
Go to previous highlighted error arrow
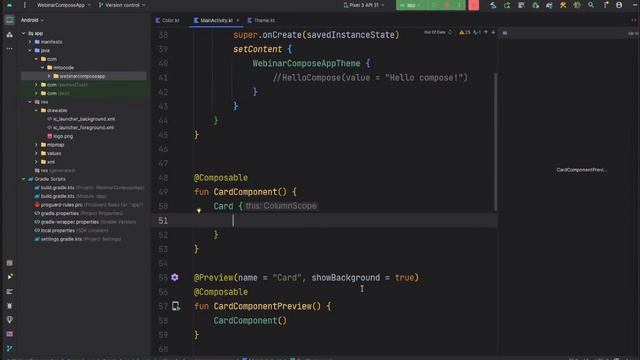(x=486, y=32)
